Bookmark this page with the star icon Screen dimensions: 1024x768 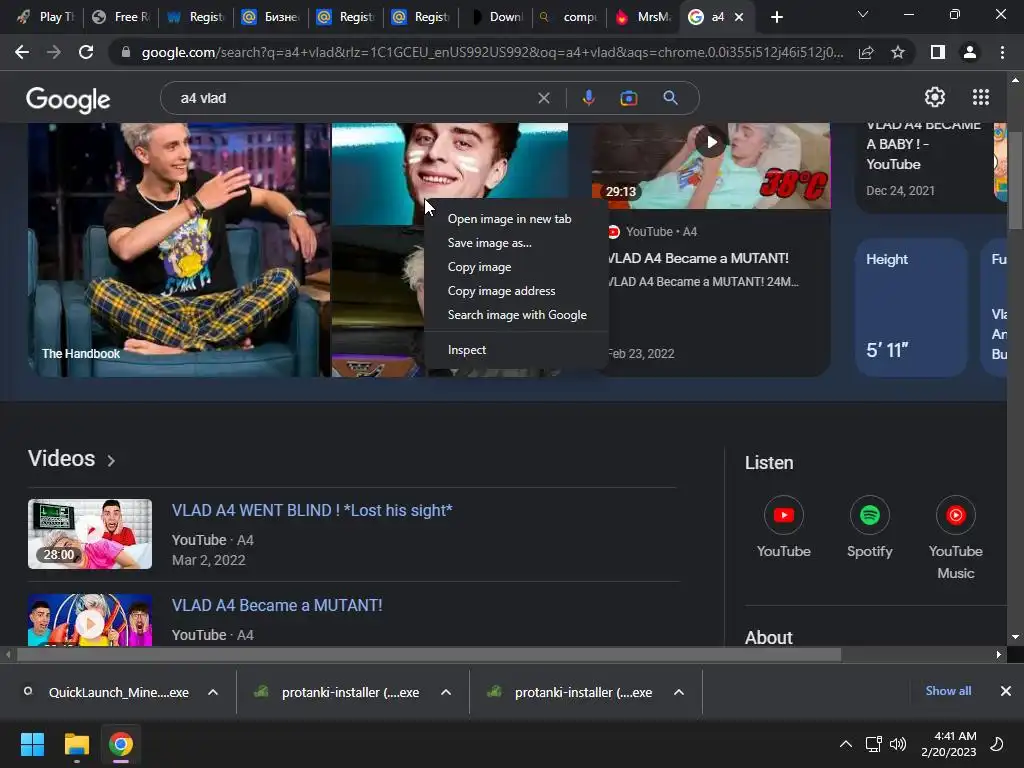(x=898, y=52)
